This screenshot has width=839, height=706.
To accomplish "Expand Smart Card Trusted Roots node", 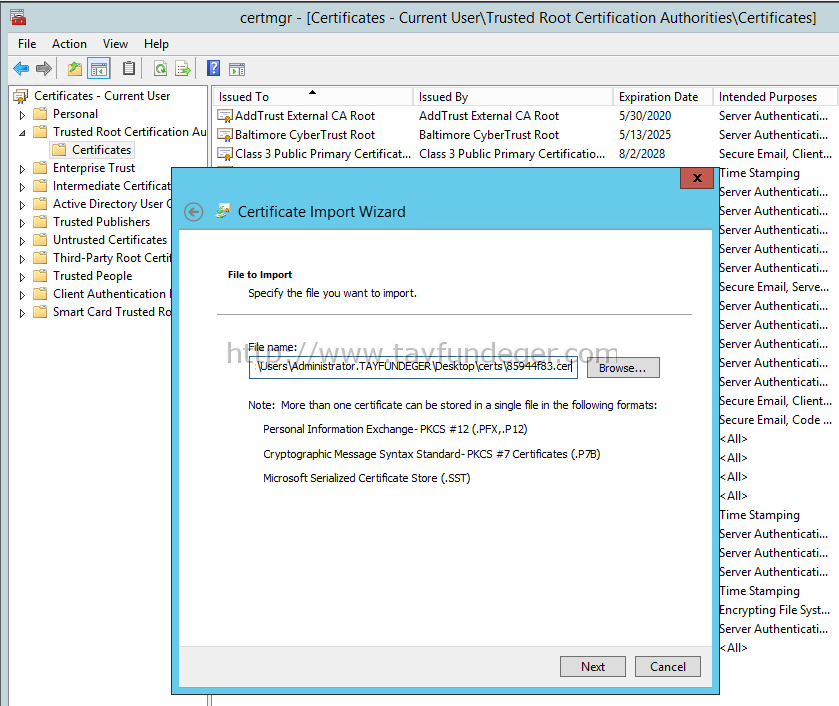I will pyautogui.click(x=22, y=313).
